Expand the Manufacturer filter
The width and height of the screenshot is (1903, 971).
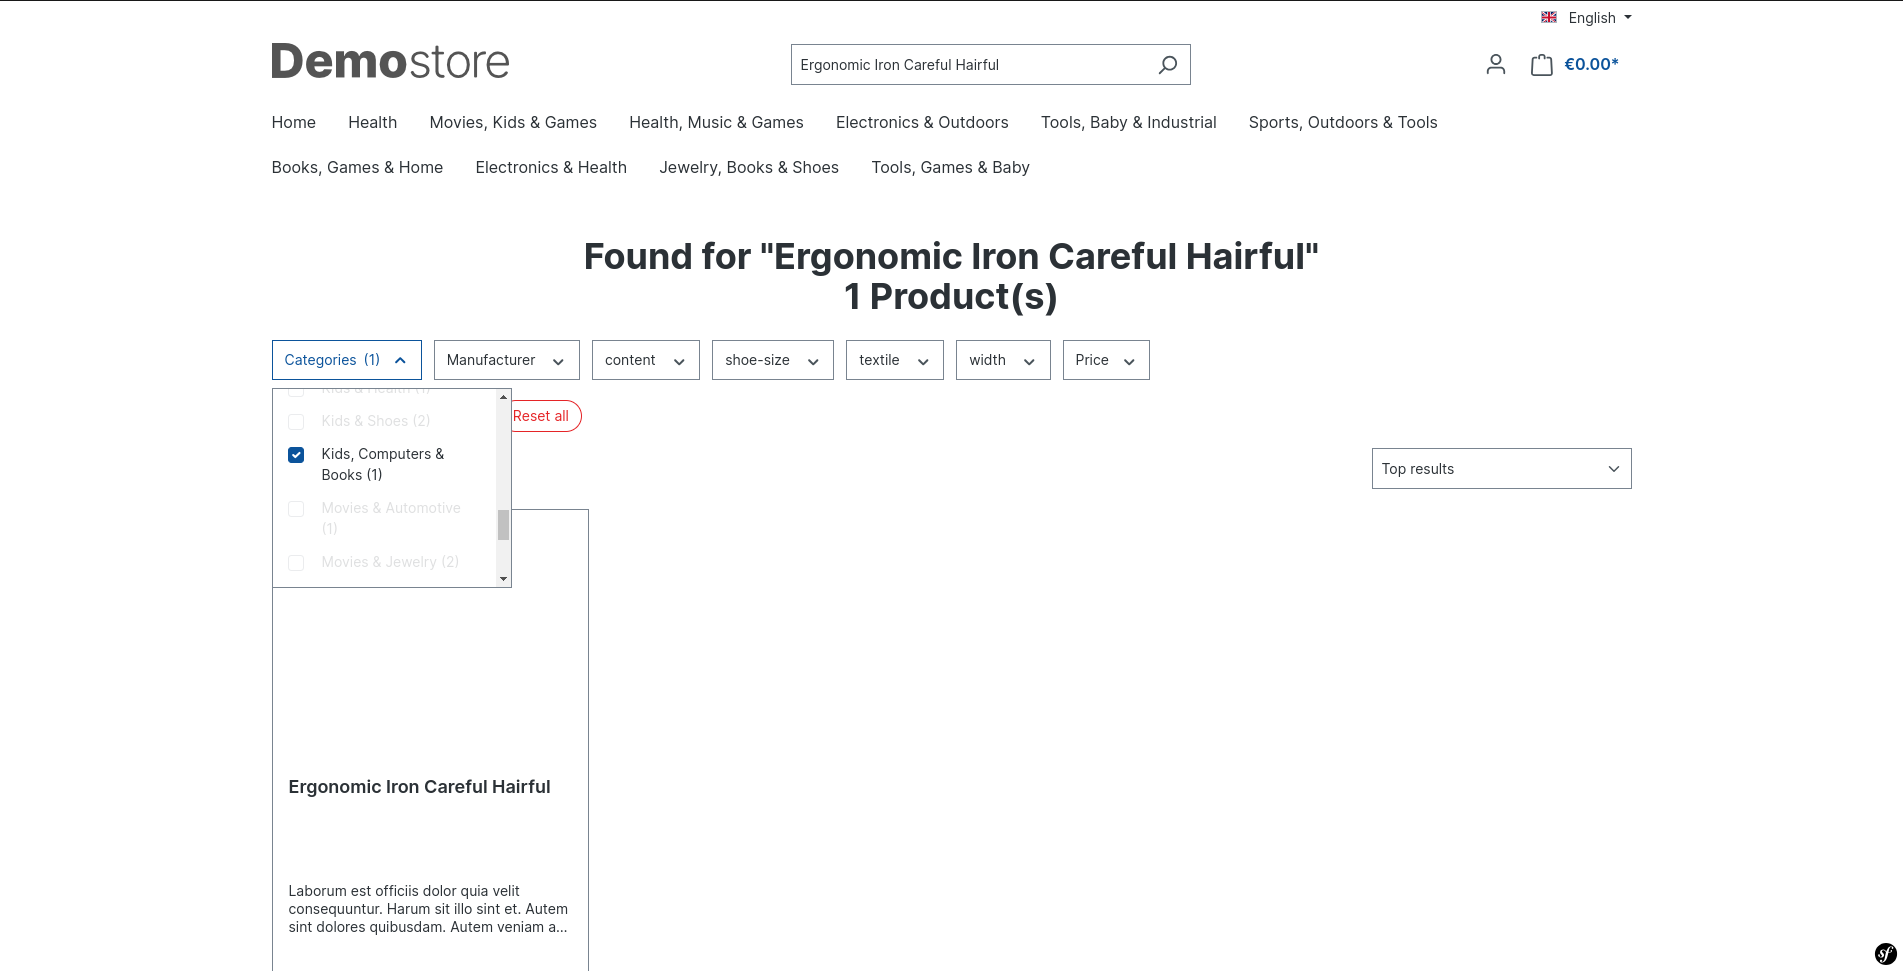[x=507, y=360]
